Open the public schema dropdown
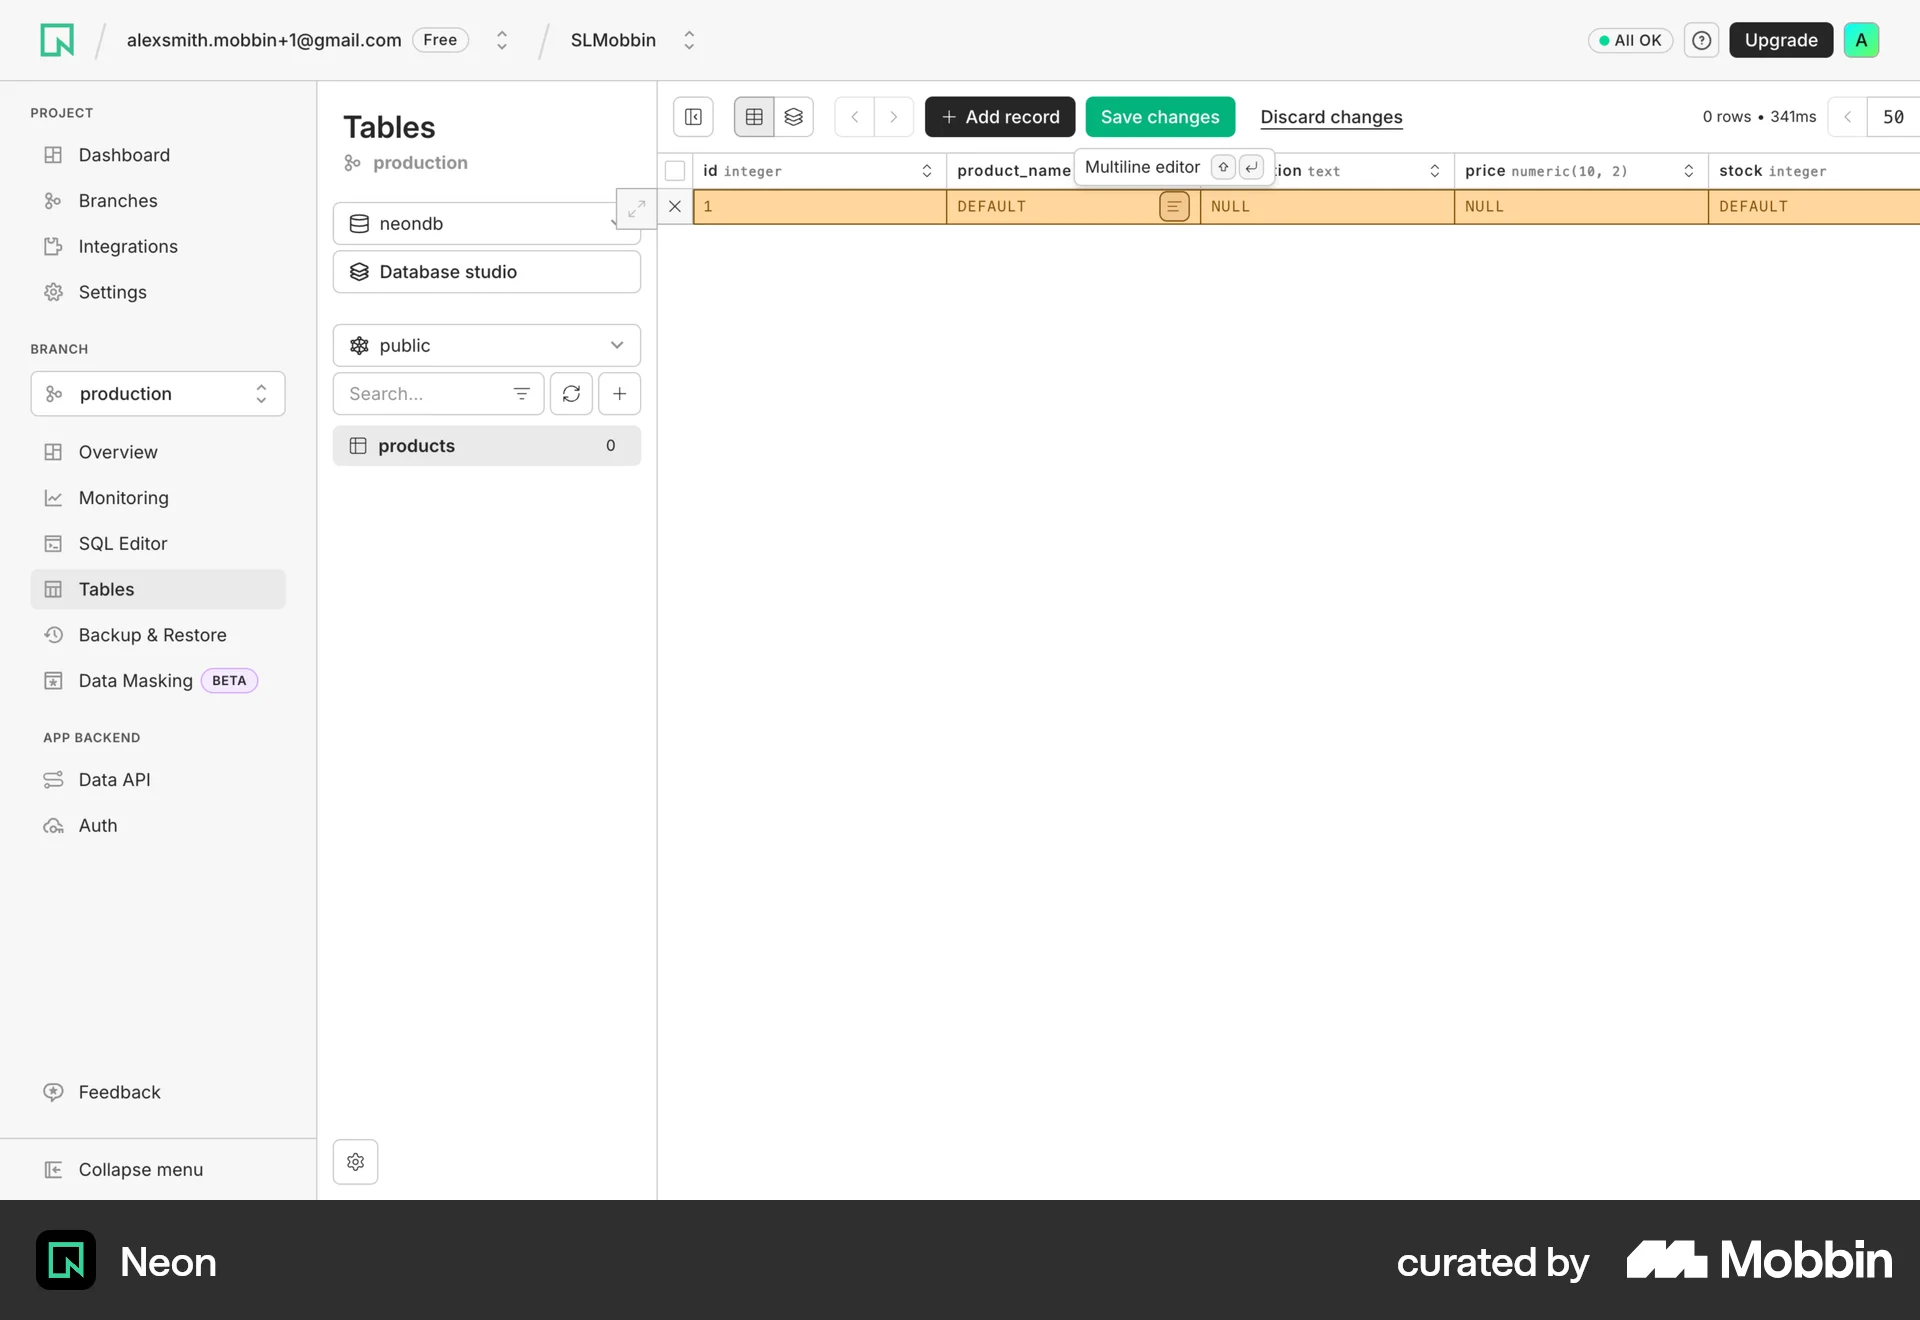 click(x=487, y=346)
